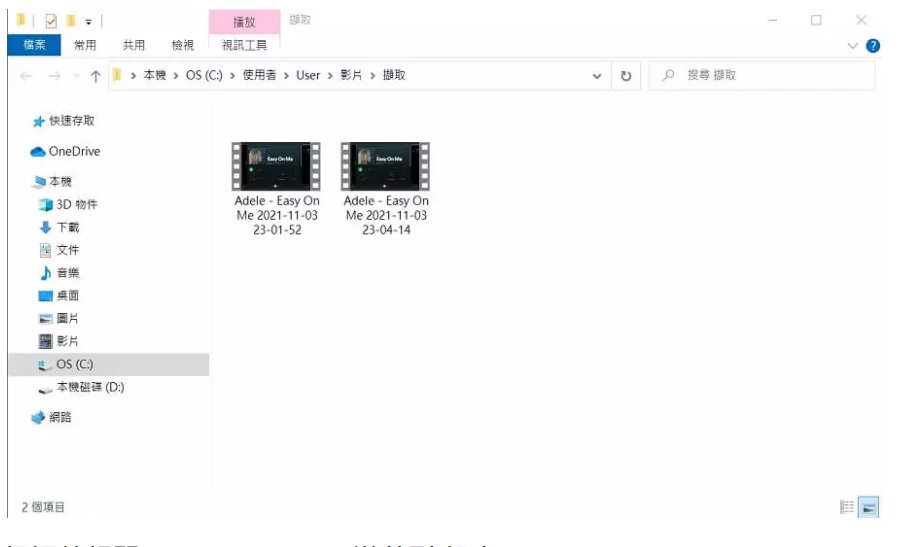Open the 檔案 file menu tab
The image size is (905, 547).
point(34,45)
